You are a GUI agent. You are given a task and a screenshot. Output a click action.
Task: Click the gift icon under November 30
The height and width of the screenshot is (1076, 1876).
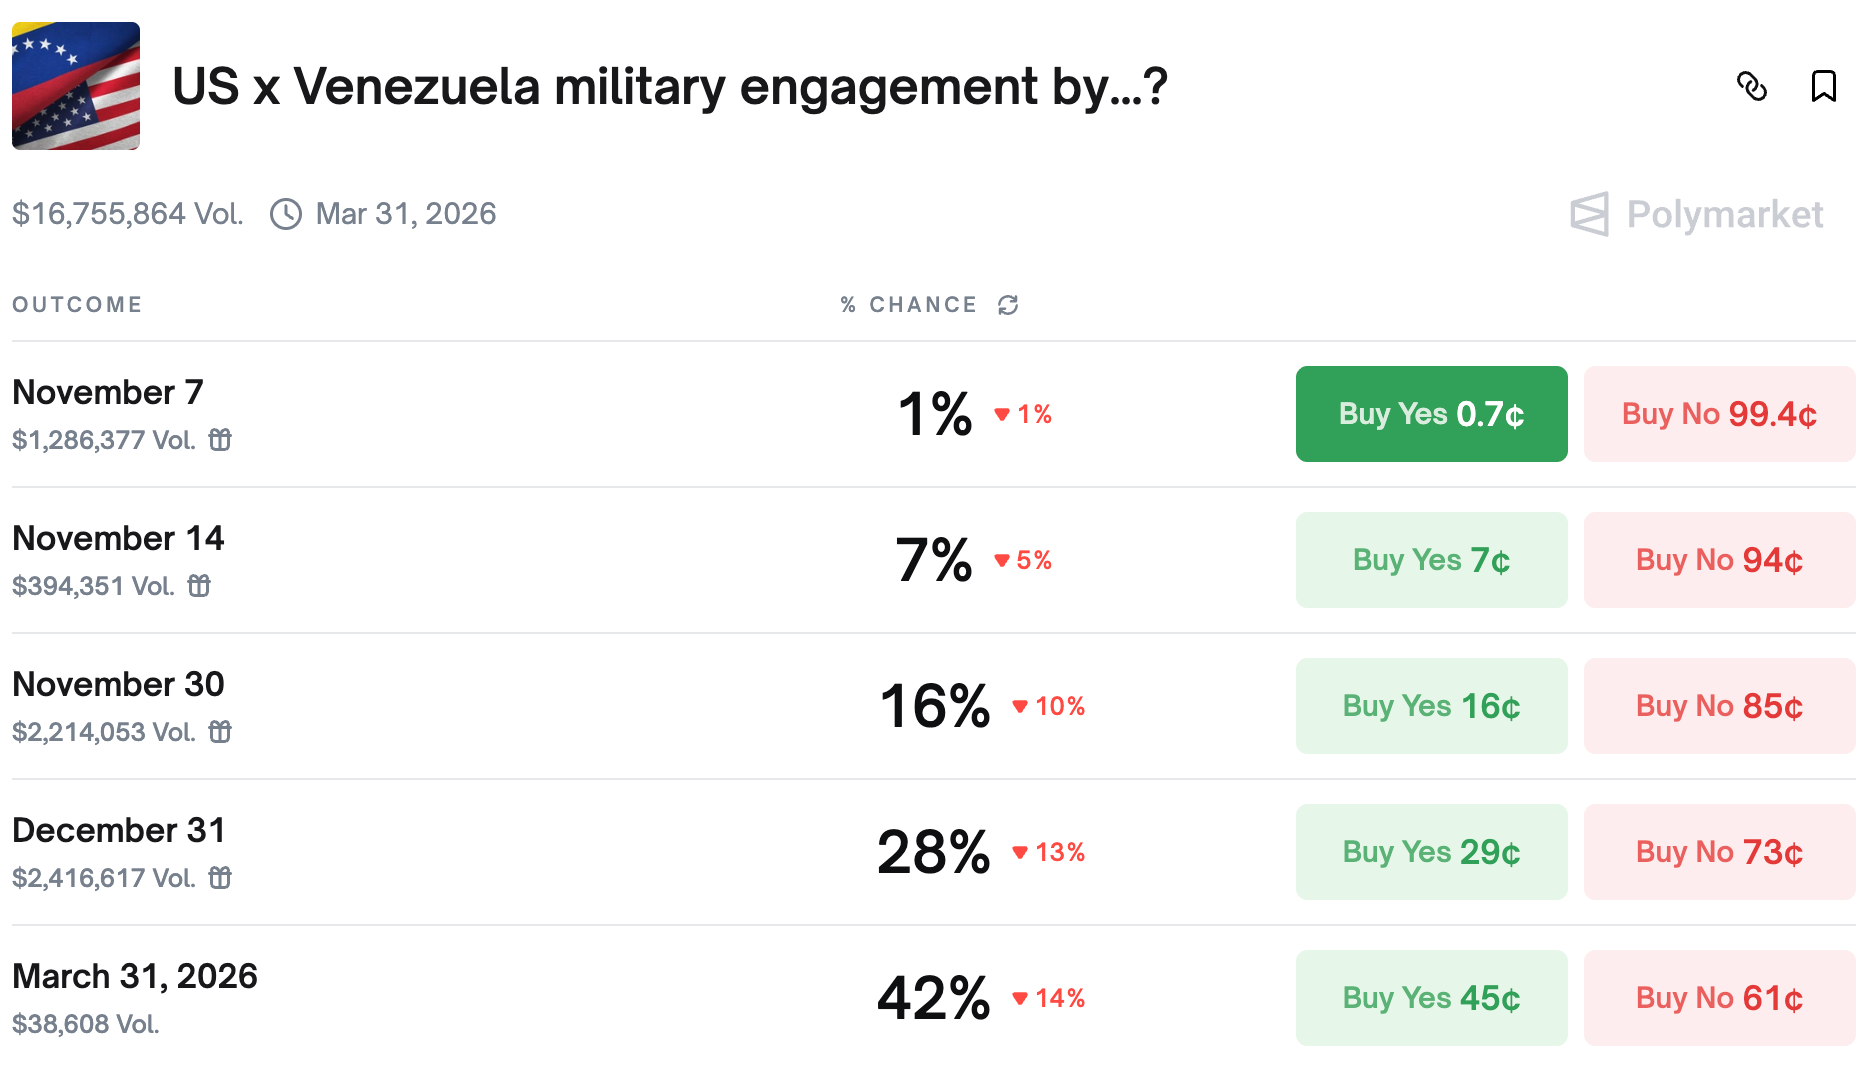pyautogui.click(x=220, y=732)
